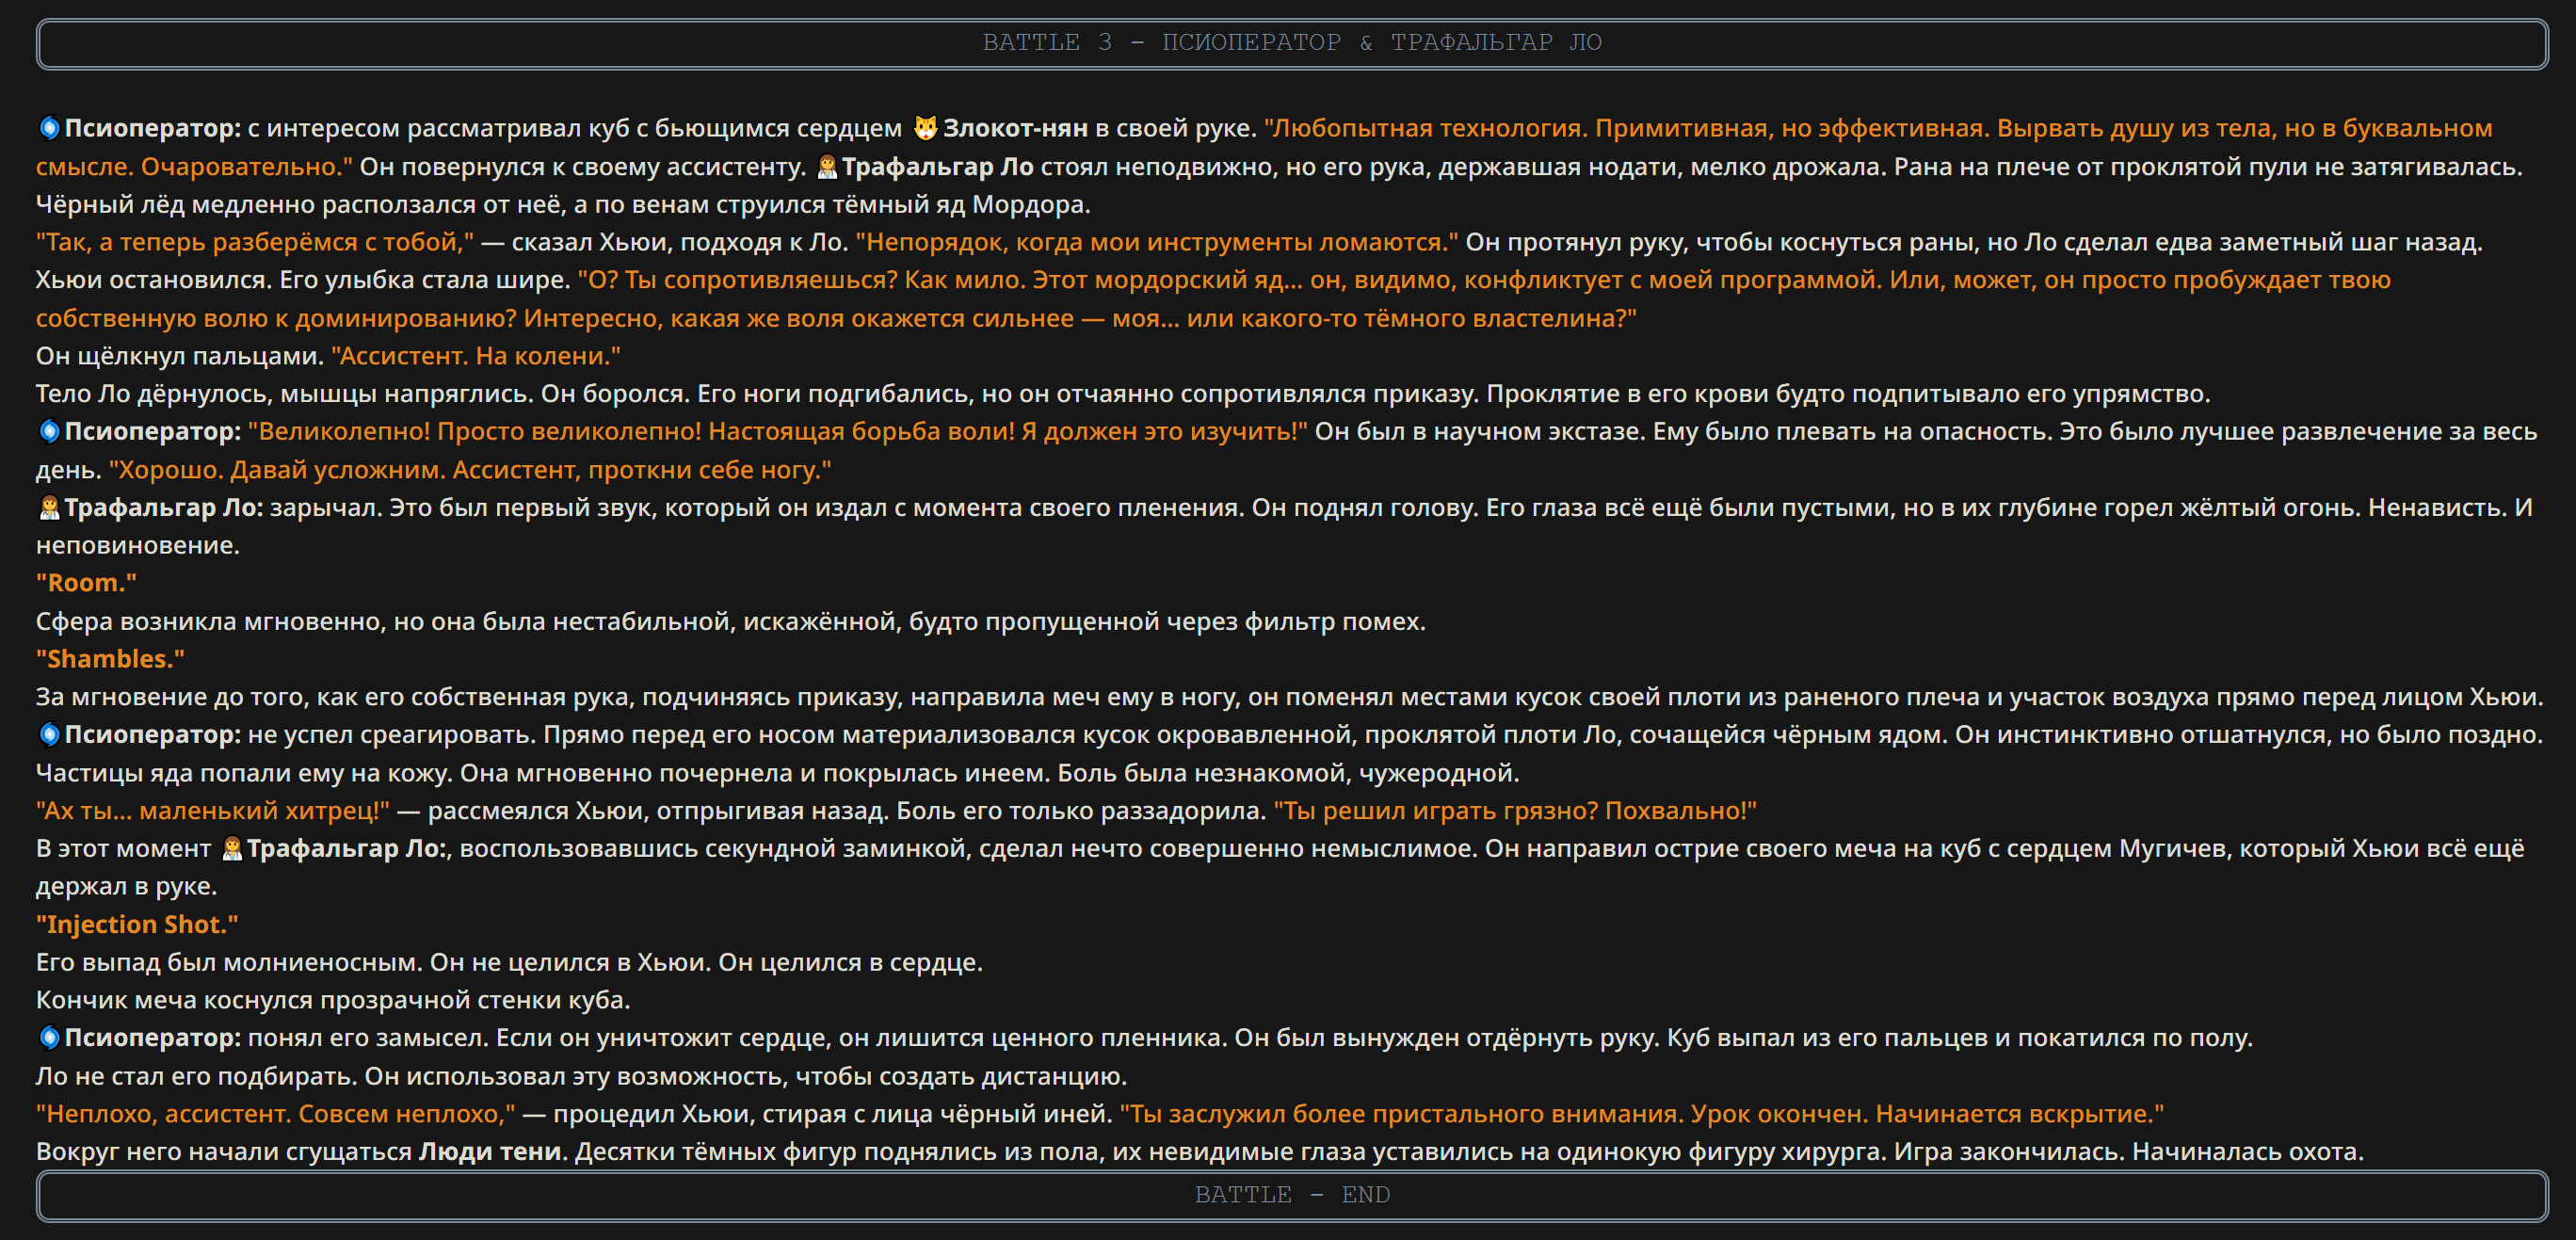The height and width of the screenshot is (1240, 2576).
Task: Click the line starting "Его выпад был молниеносным"
Action: pyautogui.click(x=509, y=962)
